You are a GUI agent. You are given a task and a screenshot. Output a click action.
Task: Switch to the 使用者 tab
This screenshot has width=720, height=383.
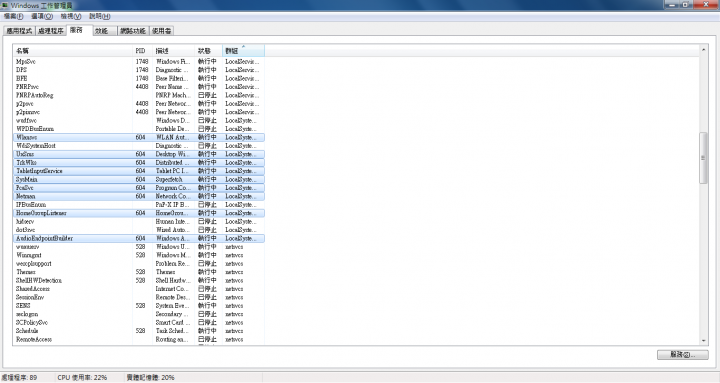coord(162,31)
